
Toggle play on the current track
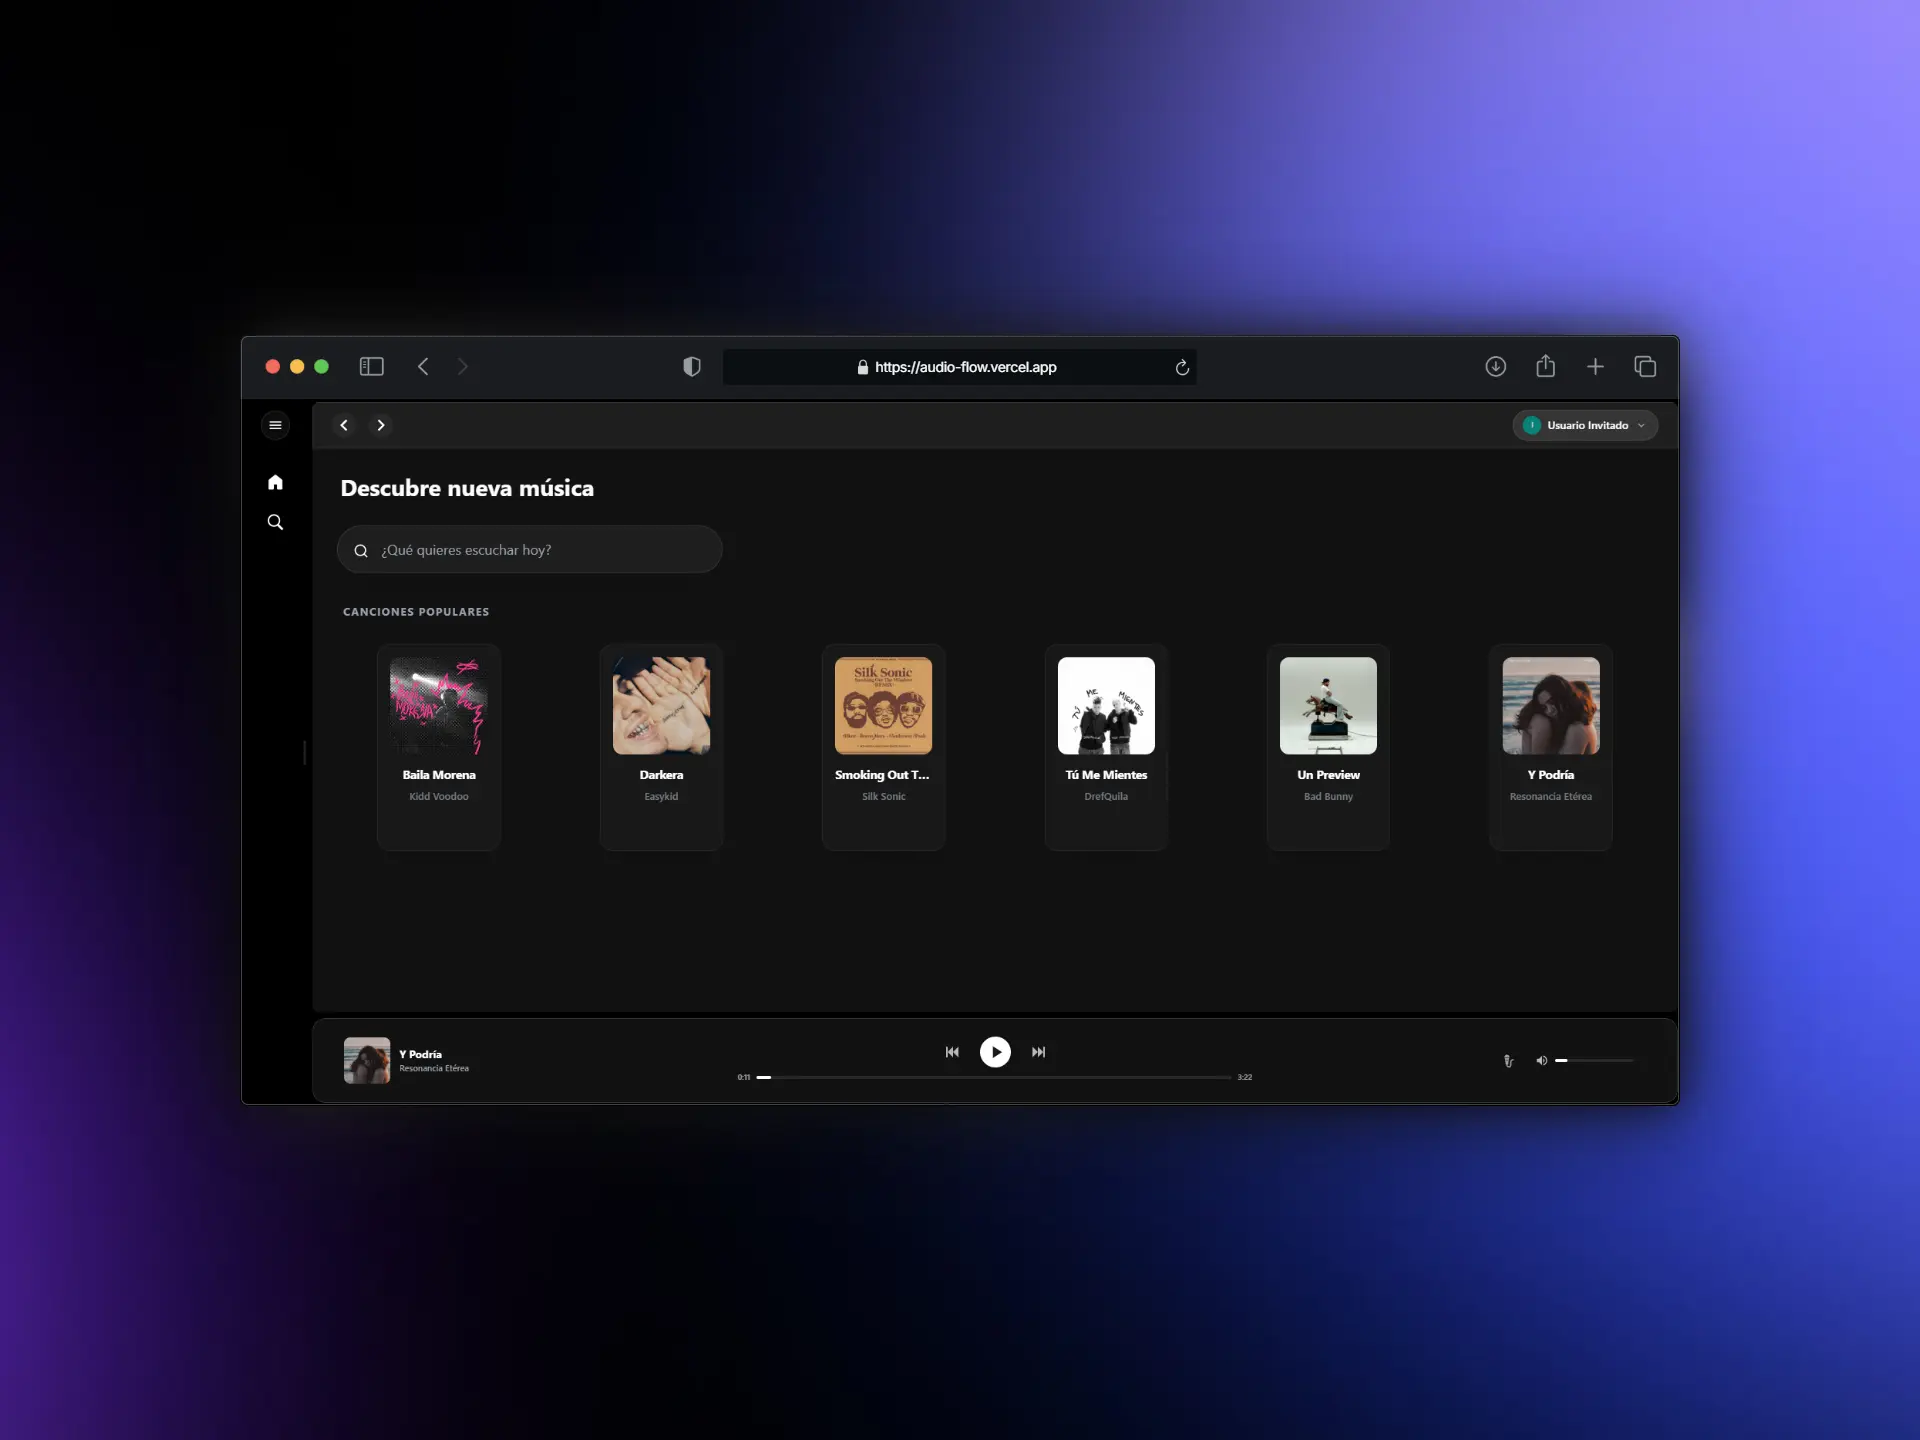click(995, 1051)
